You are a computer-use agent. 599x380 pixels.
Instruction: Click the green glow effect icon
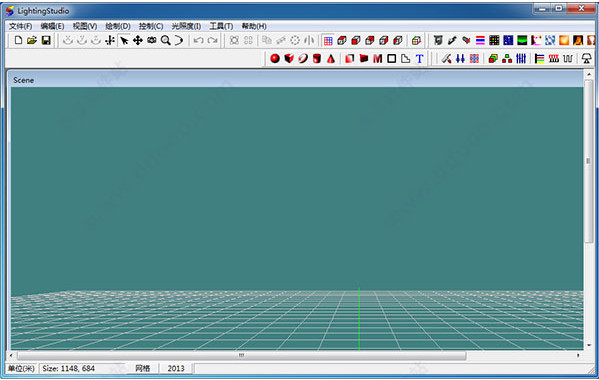[x=522, y=40]
